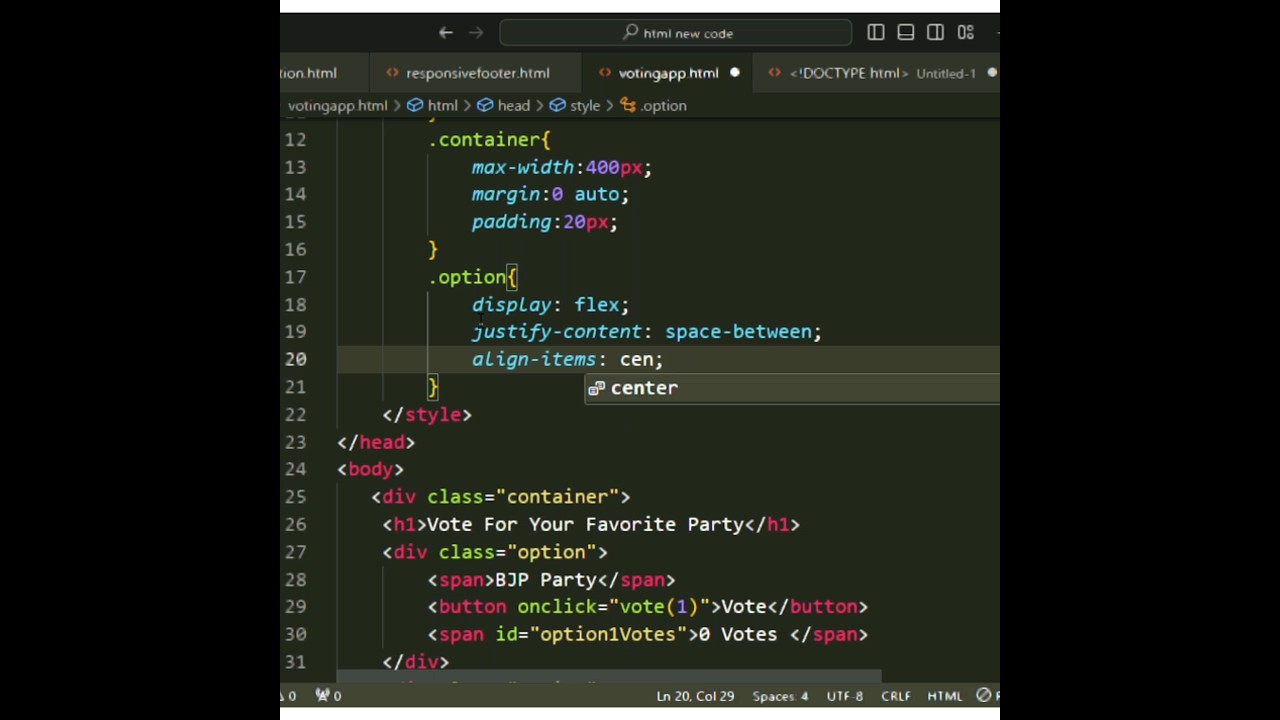Change indentation via 'Spaces: 4'

tap(780, 696)
